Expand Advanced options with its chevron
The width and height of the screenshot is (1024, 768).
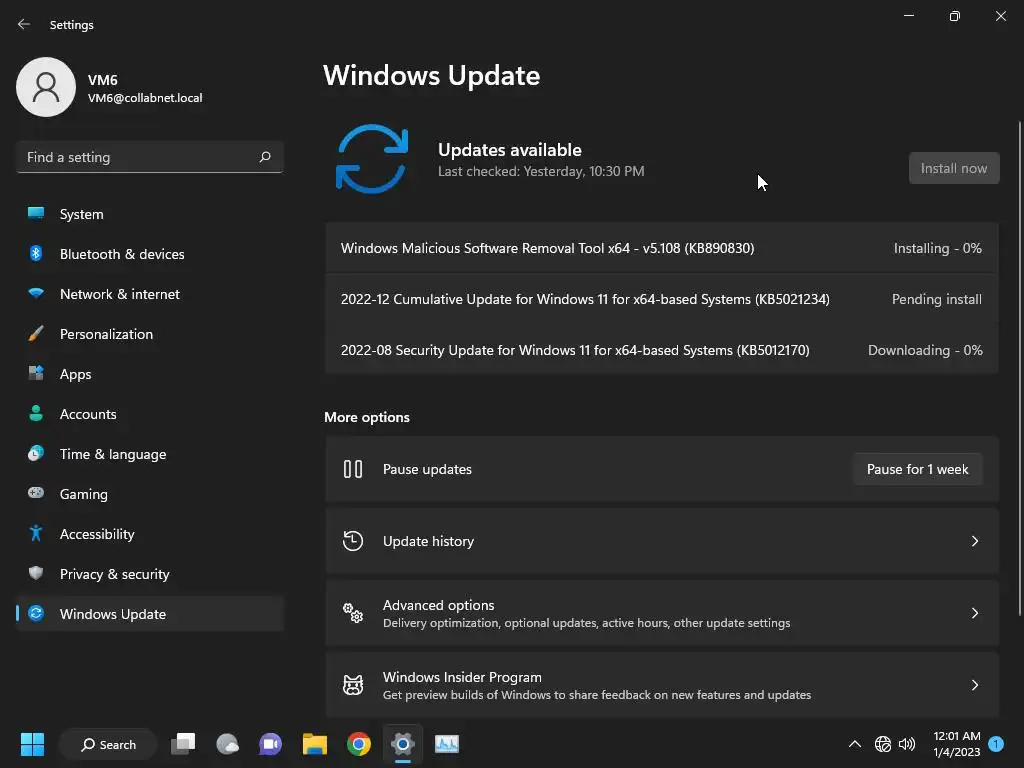[974, 613]
